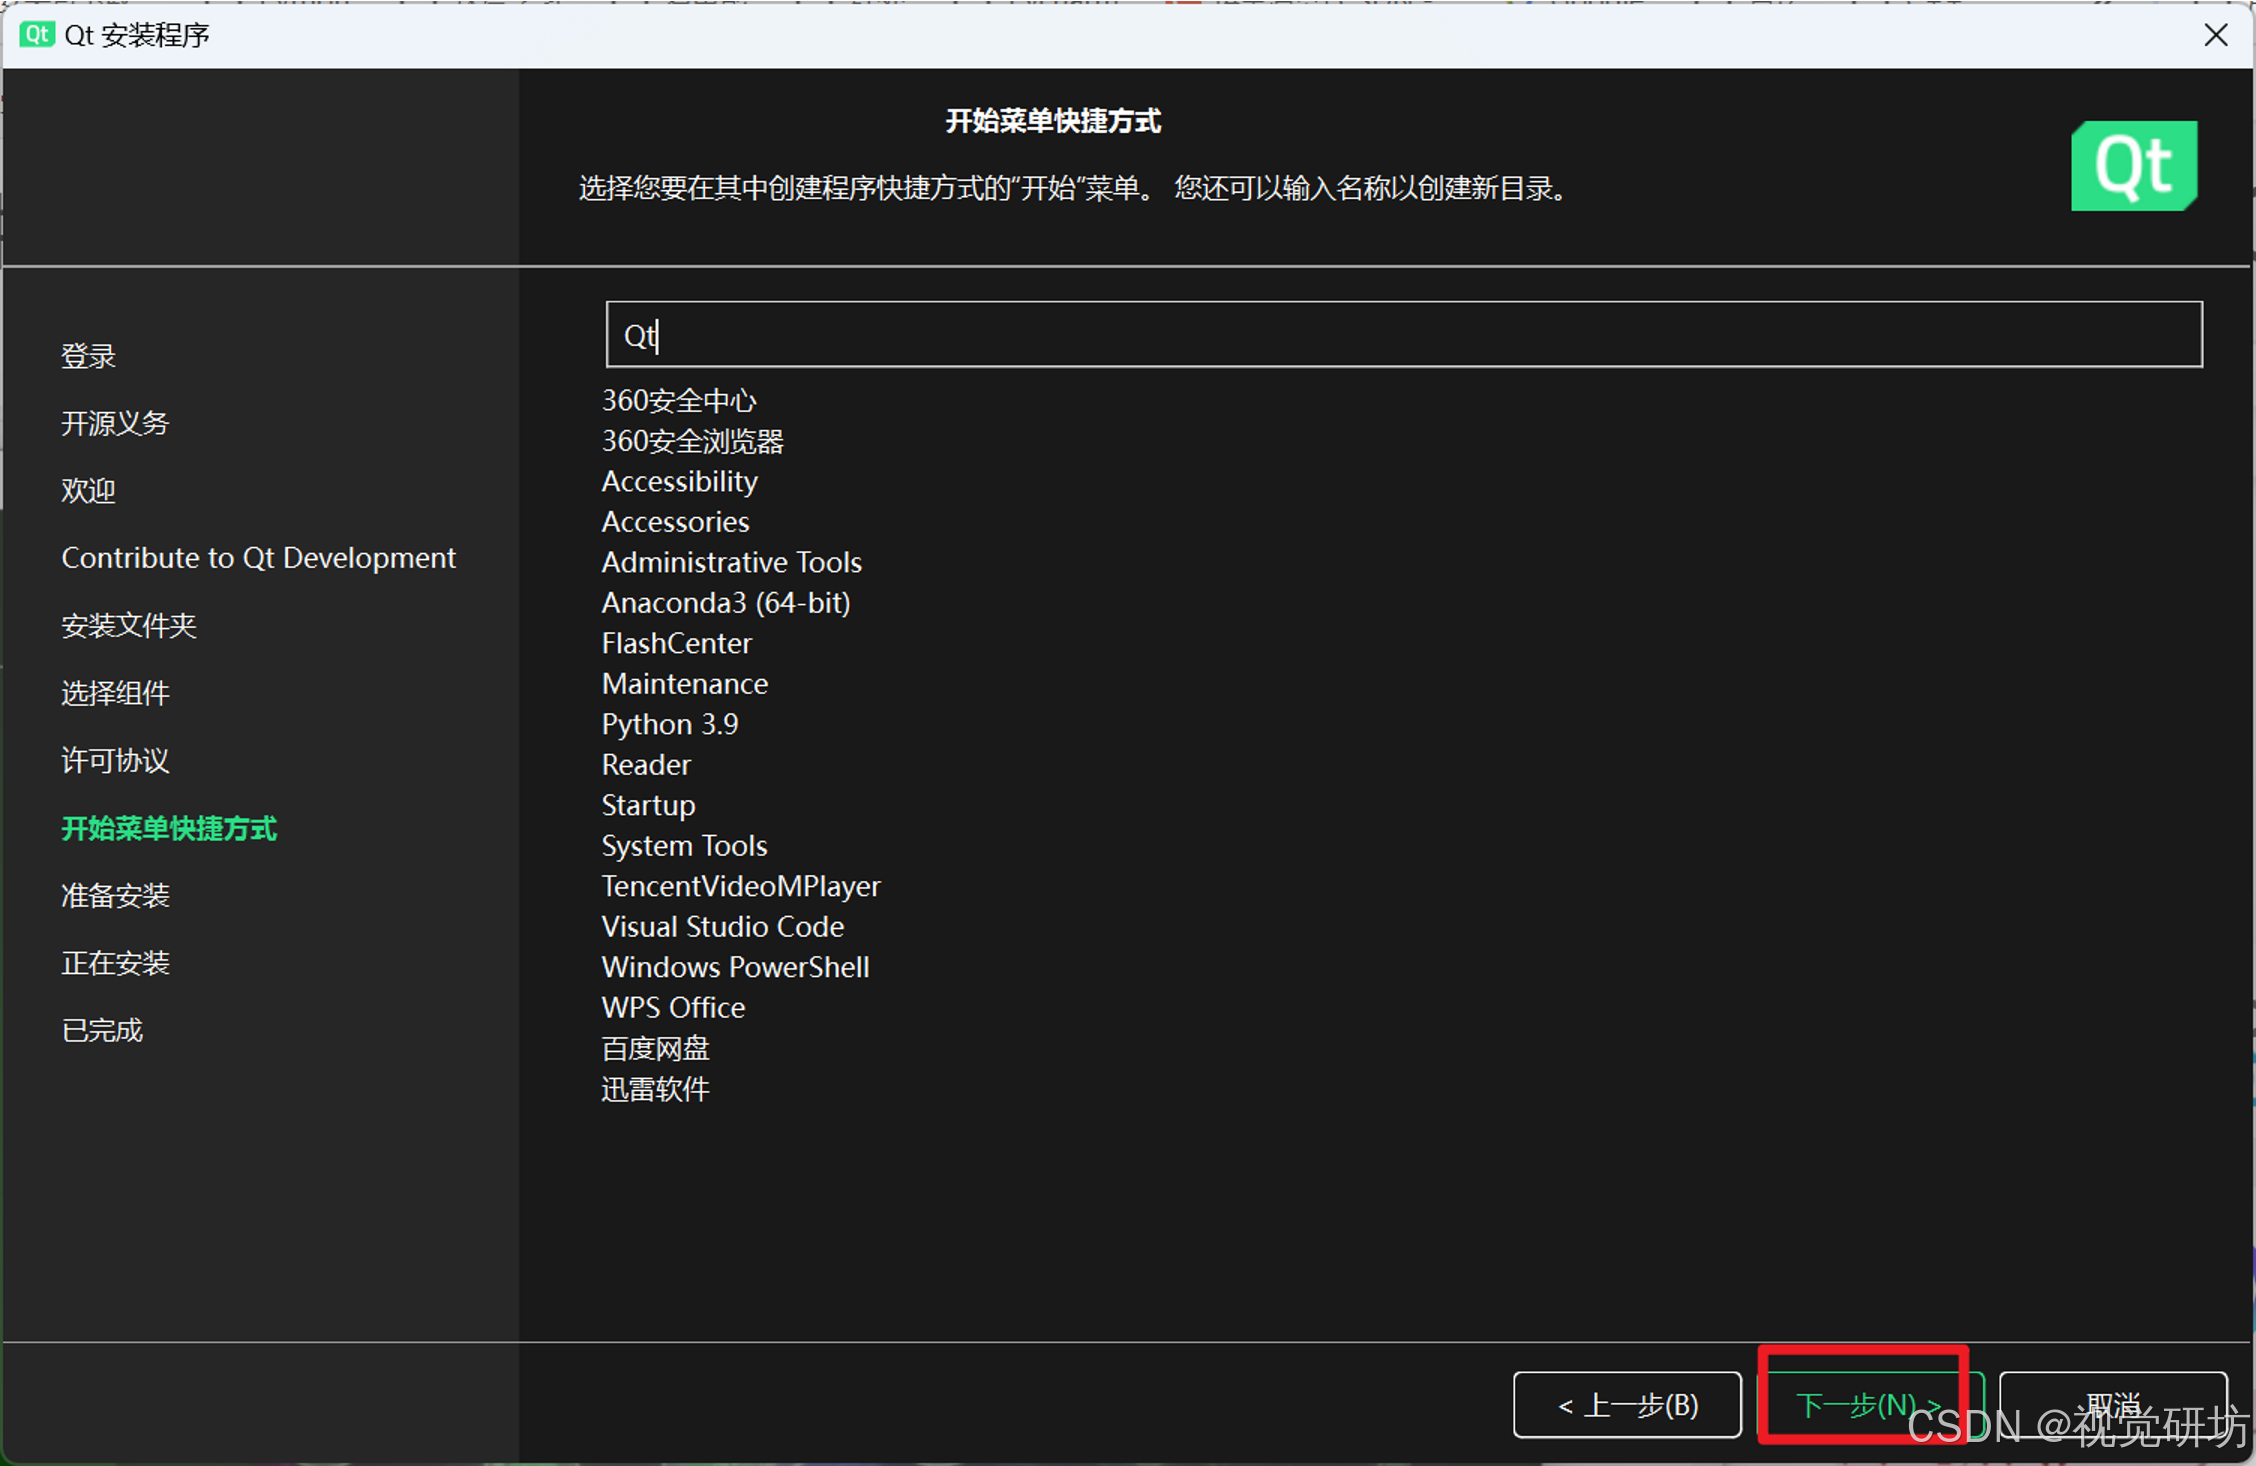Cancel installation with 取消 button

[2112, 1404]
